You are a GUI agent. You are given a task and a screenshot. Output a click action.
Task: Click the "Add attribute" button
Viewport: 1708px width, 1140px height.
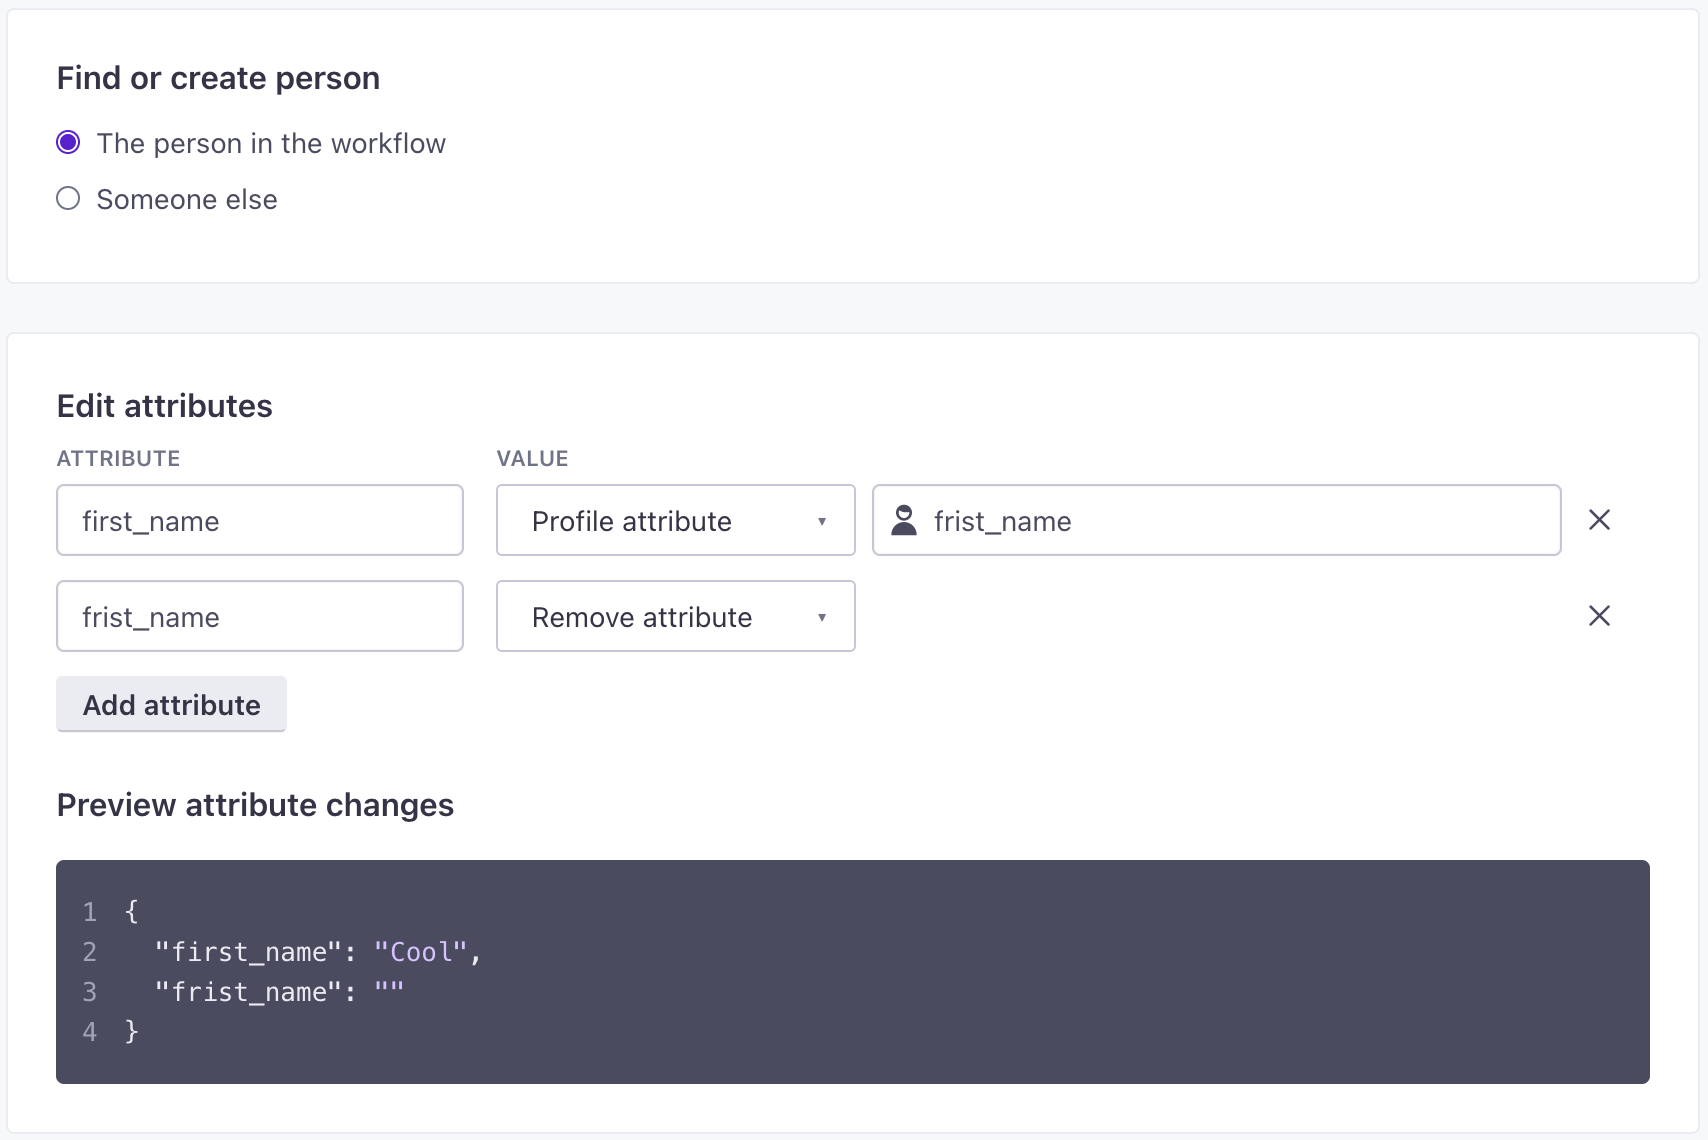[171, 704]
